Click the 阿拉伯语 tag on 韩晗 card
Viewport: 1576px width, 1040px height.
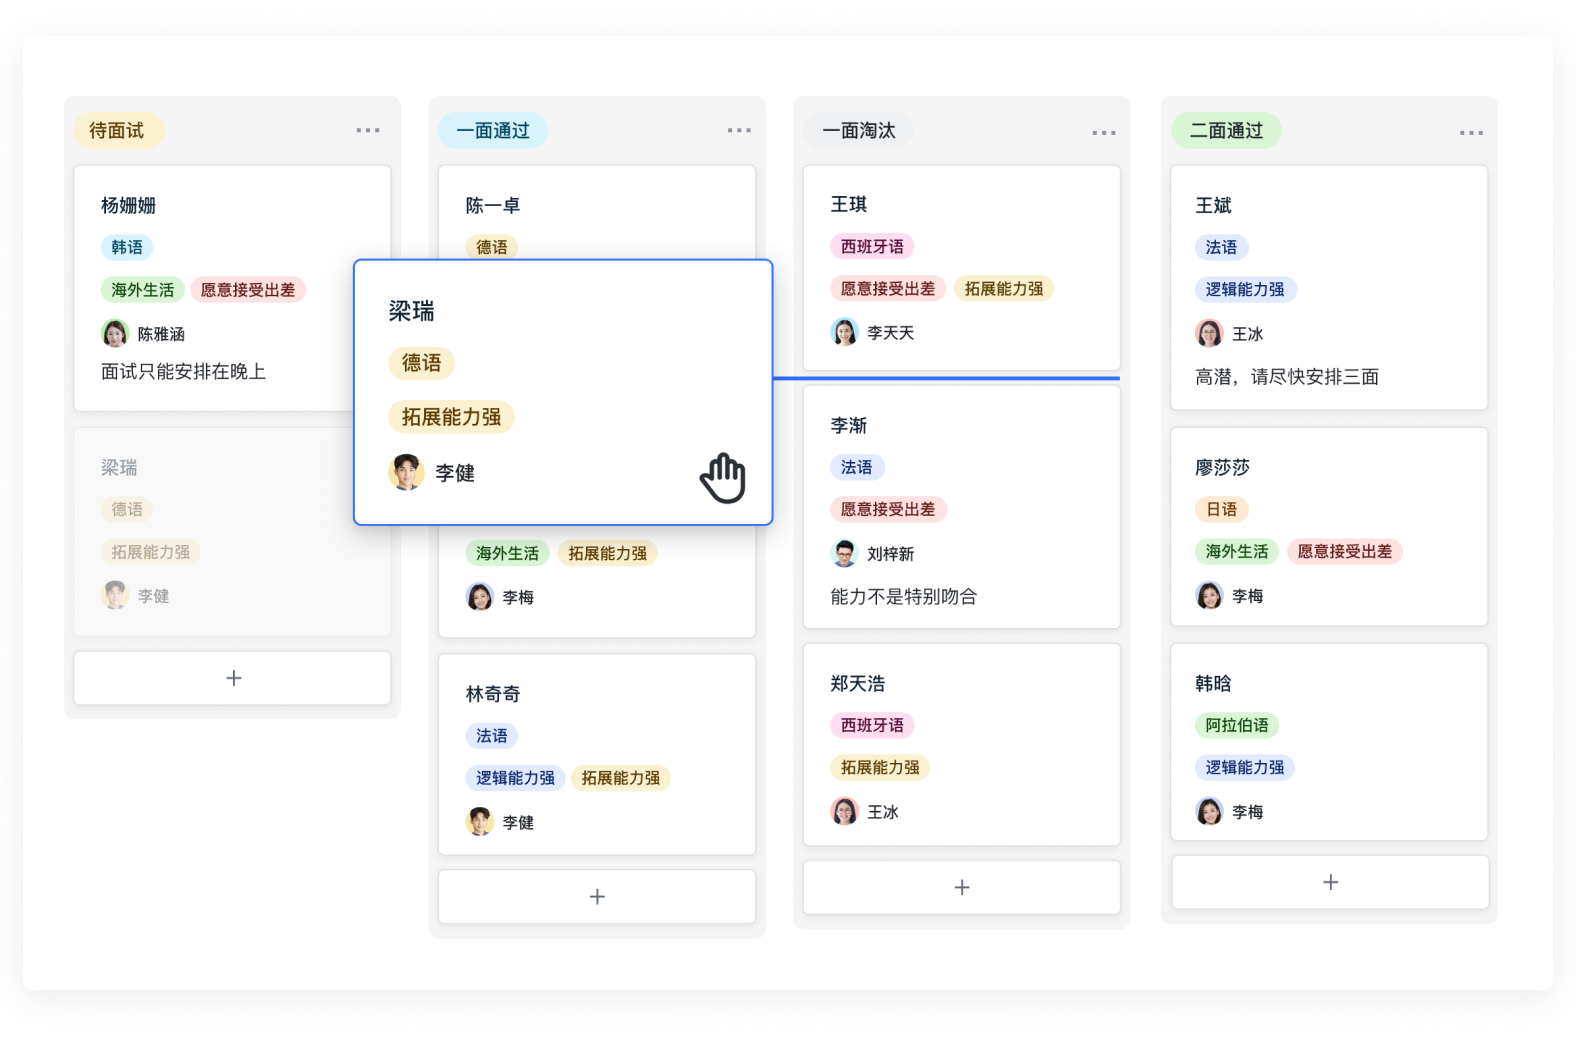click(1236, 725)
